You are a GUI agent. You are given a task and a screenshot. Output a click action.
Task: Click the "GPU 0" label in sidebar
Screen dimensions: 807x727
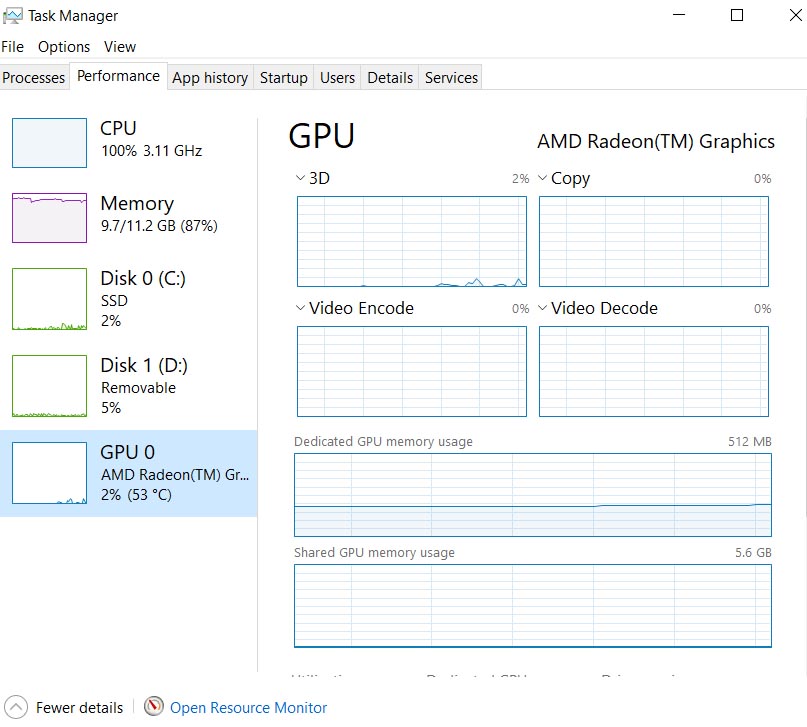coord(128,452)
